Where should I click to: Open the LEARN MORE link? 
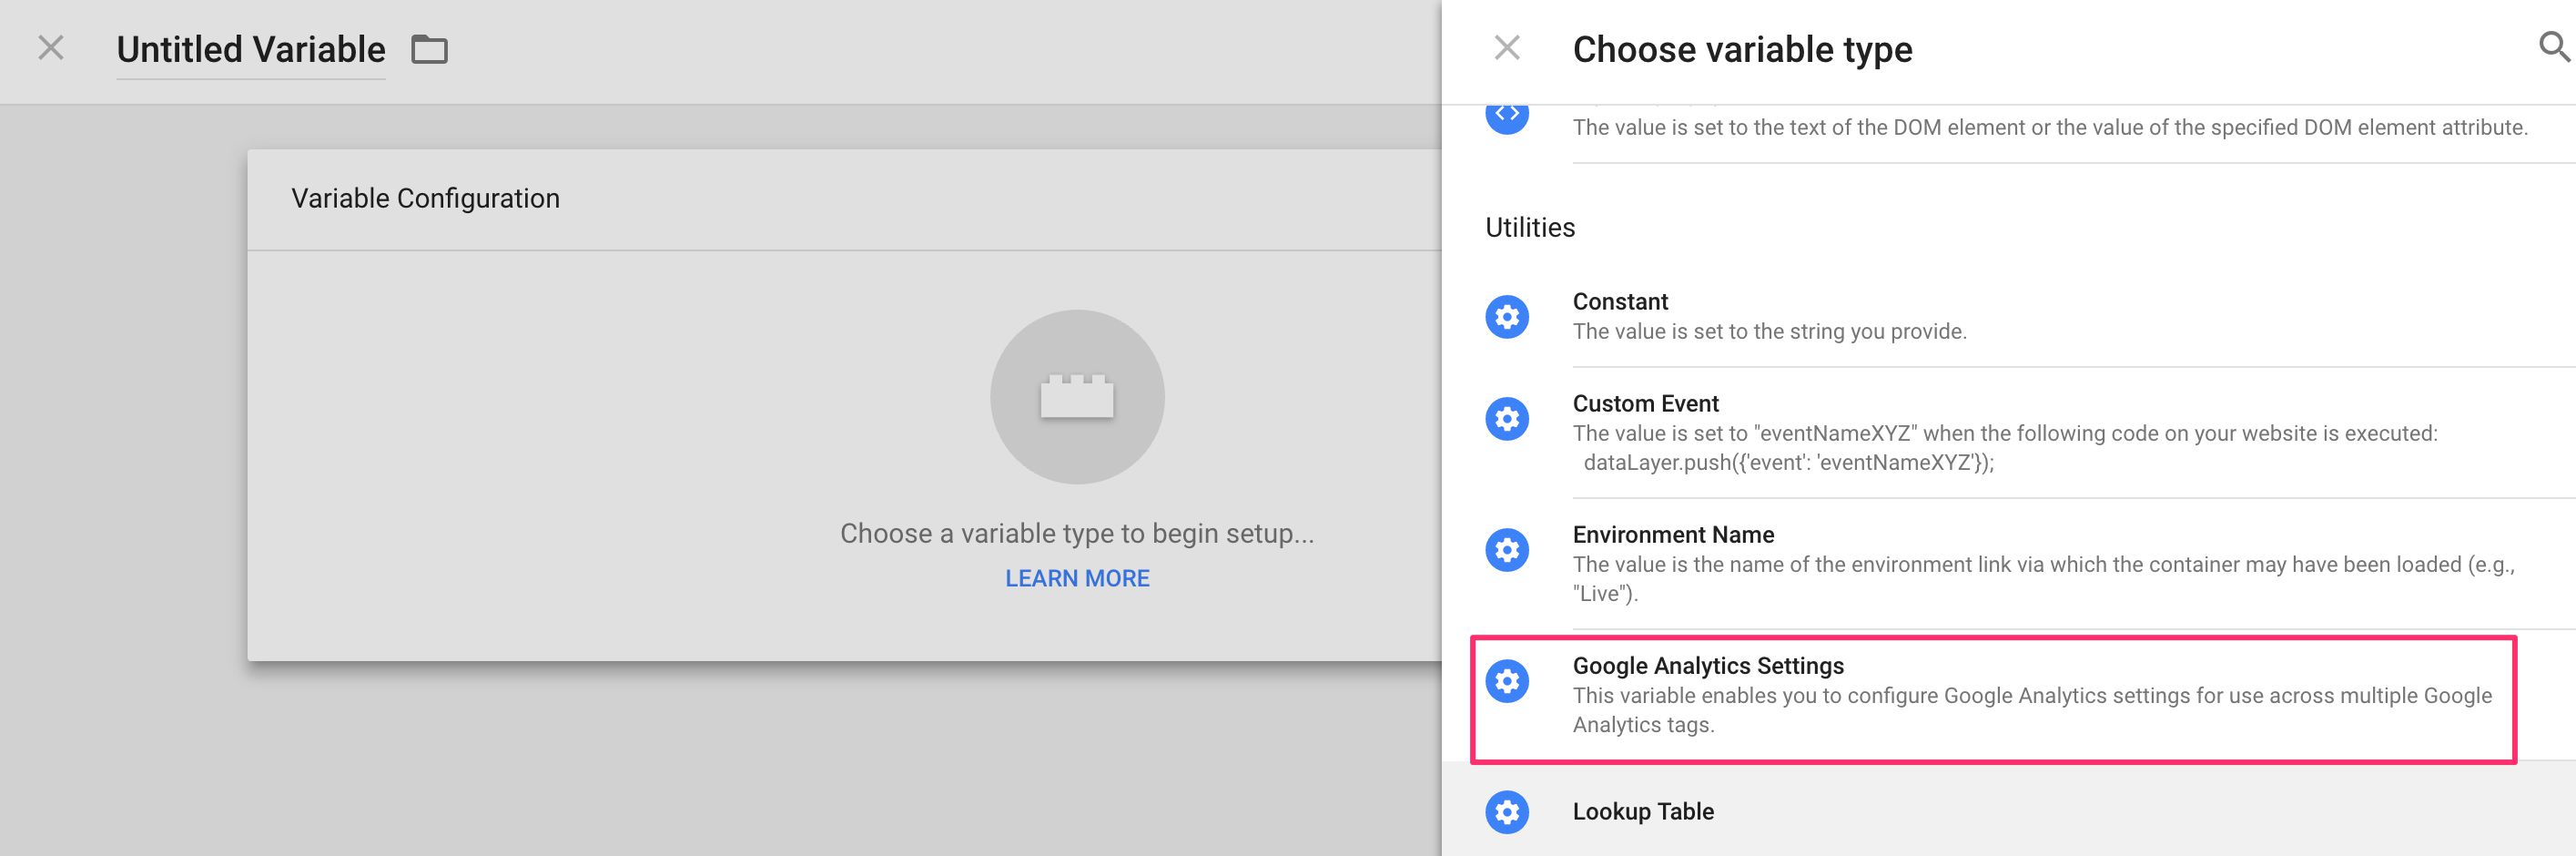point(1076,577)
